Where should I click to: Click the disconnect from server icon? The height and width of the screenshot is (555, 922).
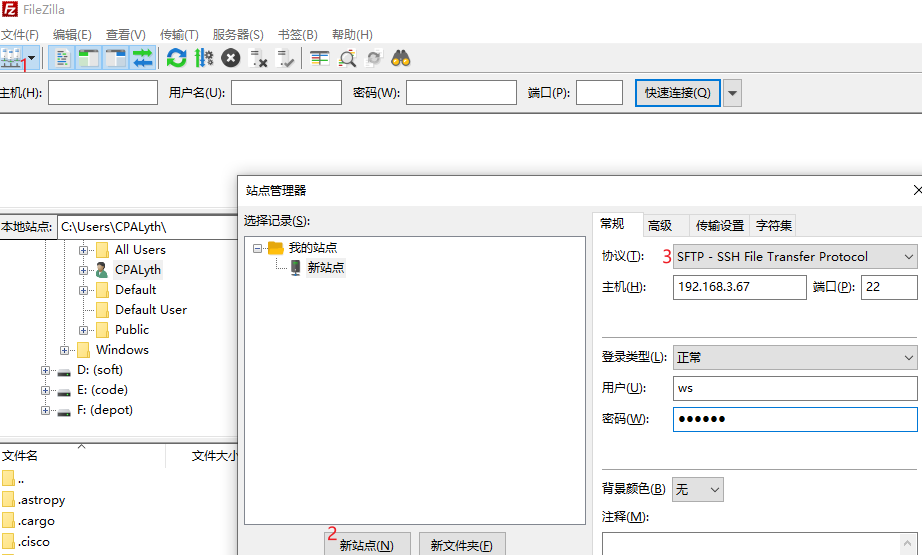click(258, 58)
